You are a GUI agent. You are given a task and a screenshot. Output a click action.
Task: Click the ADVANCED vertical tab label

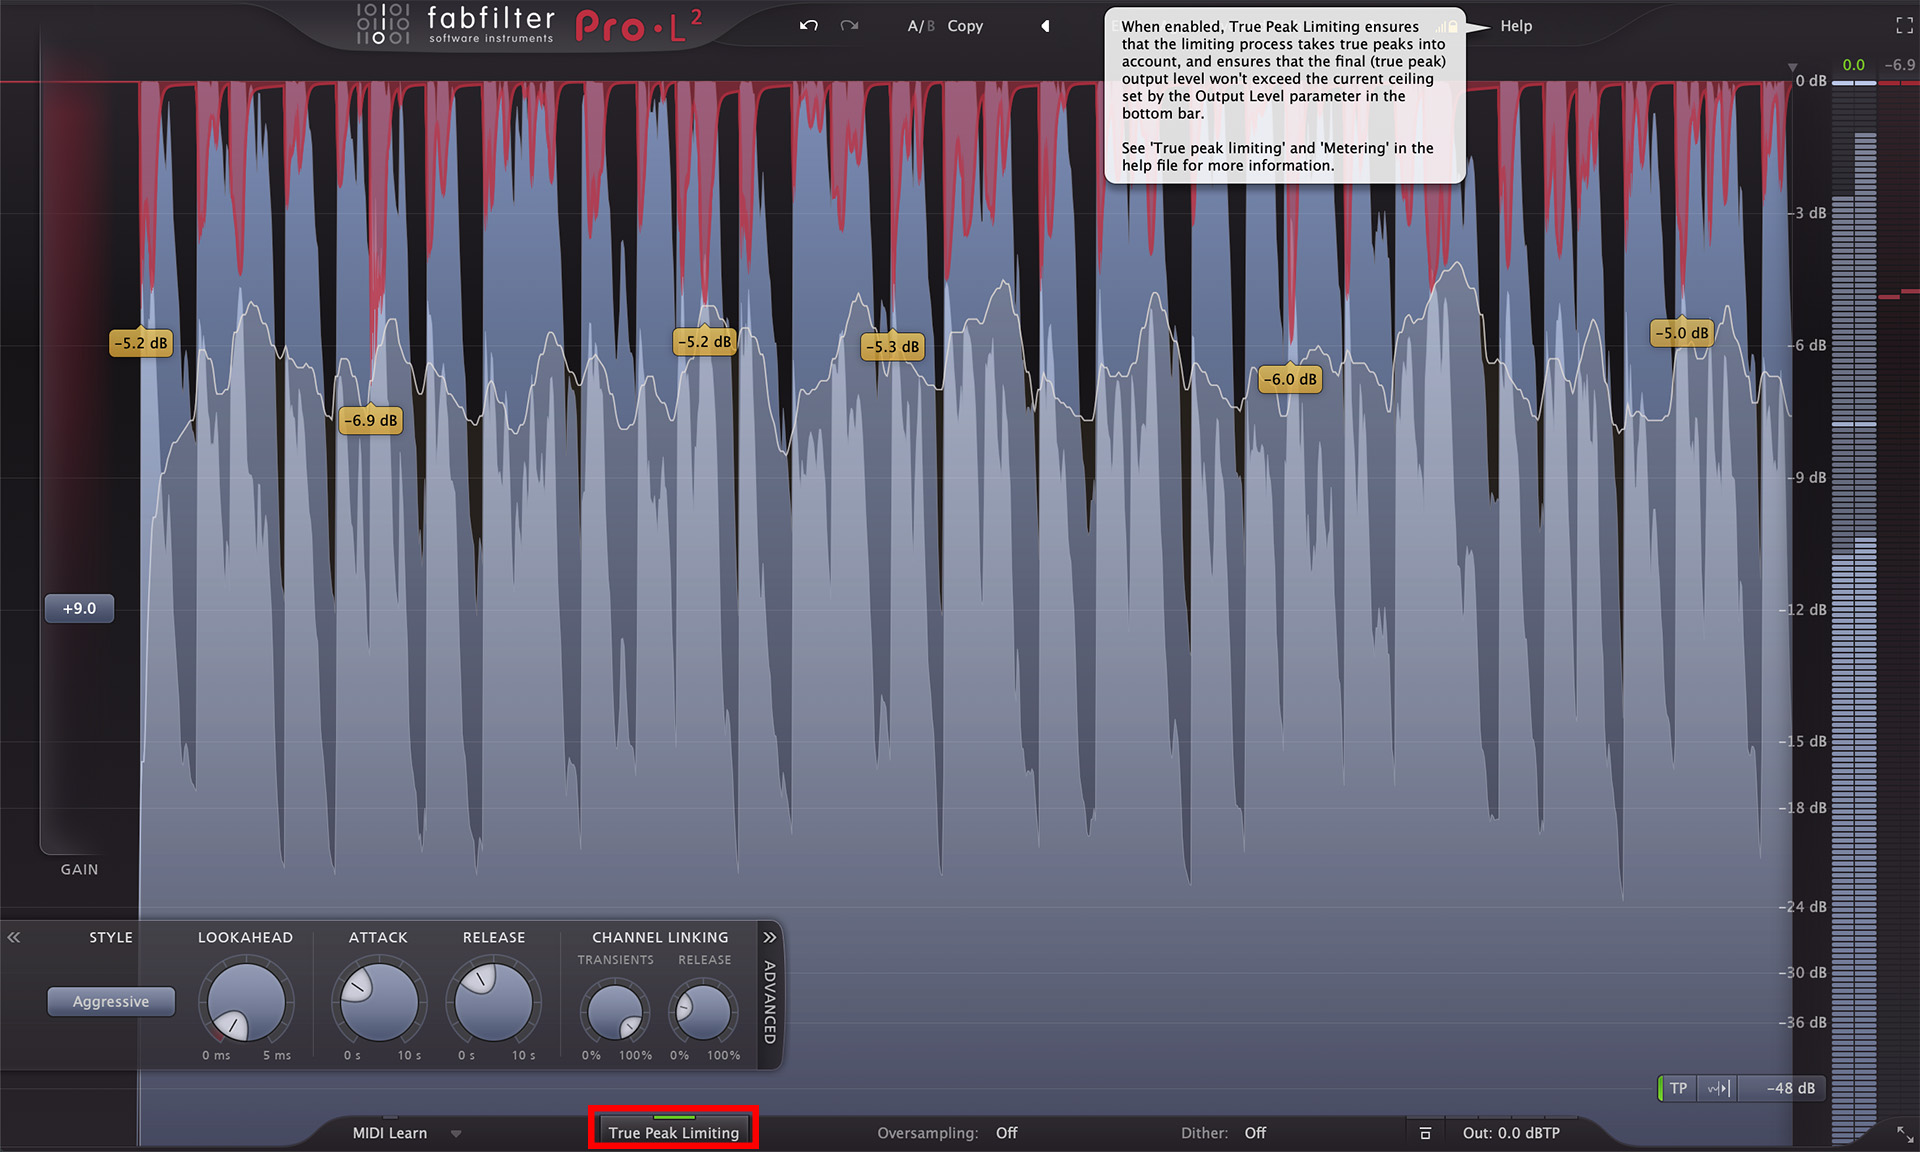tap(769, 1002)
